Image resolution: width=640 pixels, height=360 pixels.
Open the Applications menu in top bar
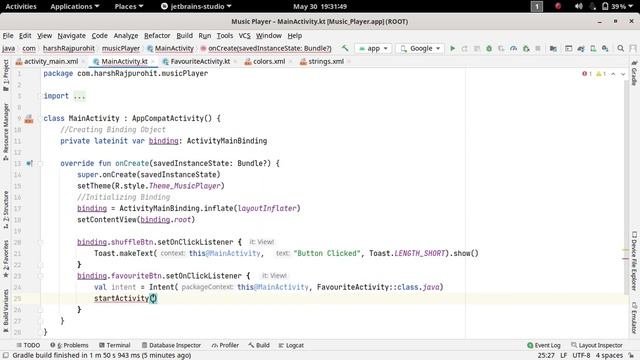[75, 6]
